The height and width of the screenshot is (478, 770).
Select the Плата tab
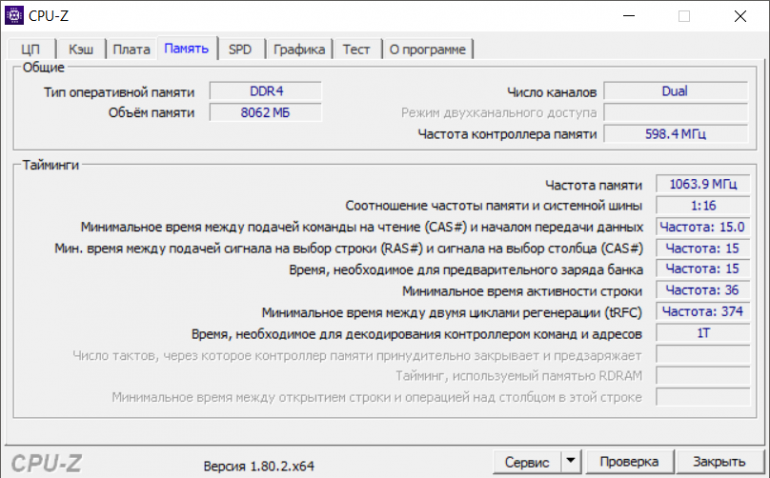point(131,49)
